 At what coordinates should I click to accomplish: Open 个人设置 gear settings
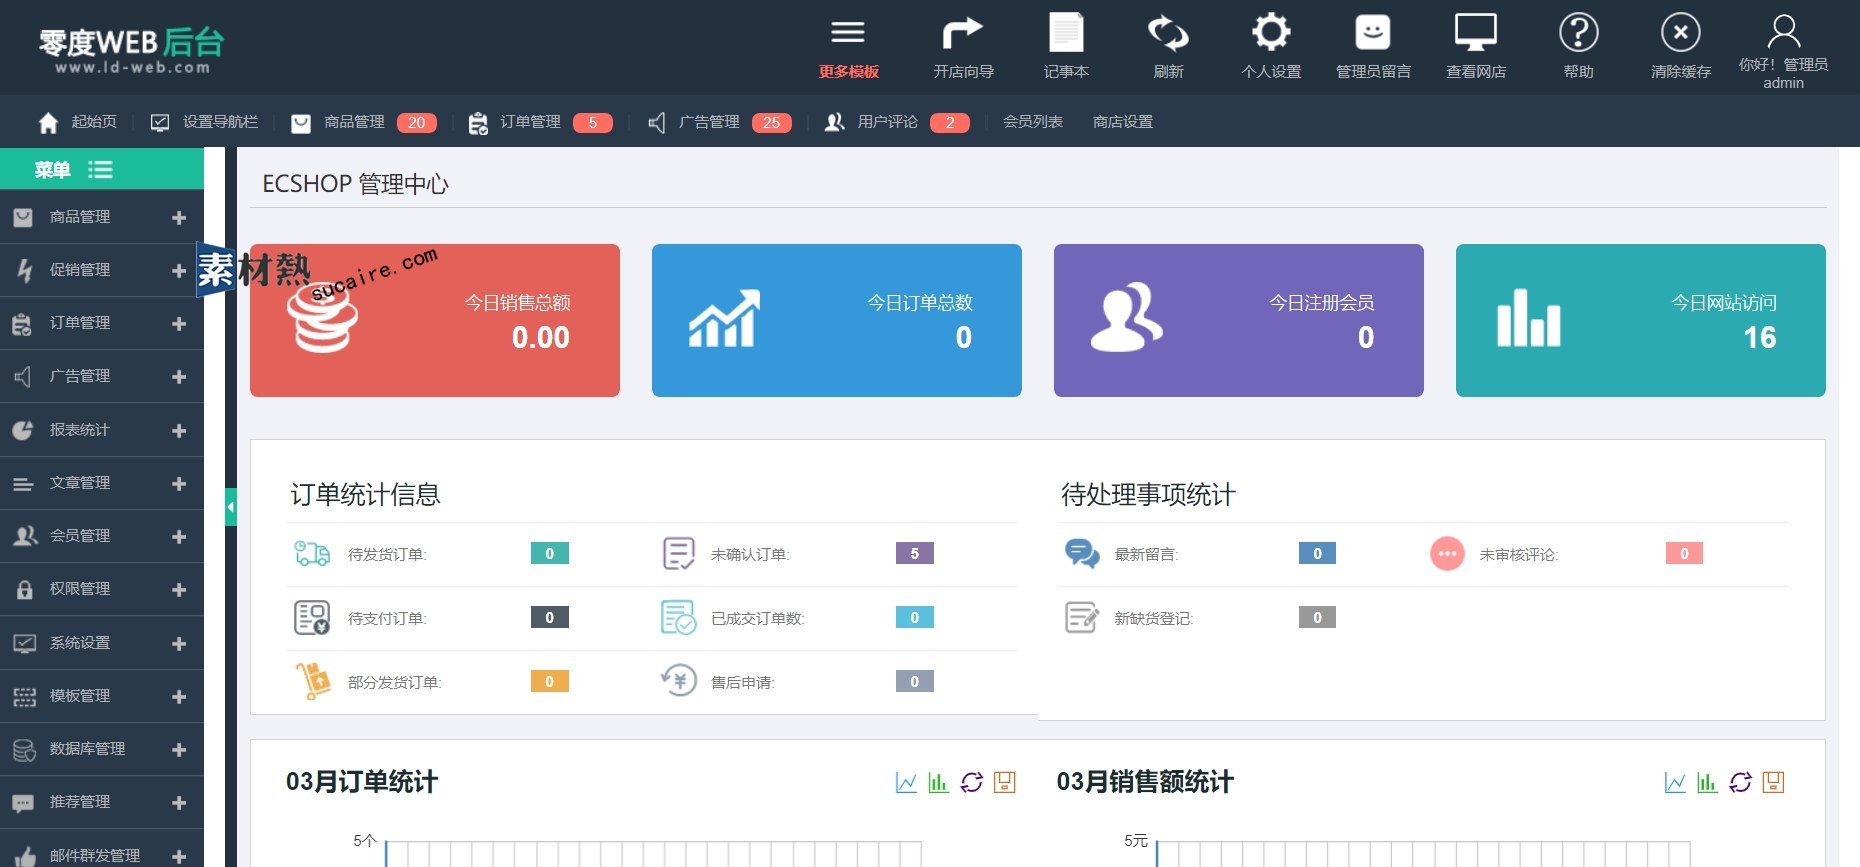tap(1271, 32)
